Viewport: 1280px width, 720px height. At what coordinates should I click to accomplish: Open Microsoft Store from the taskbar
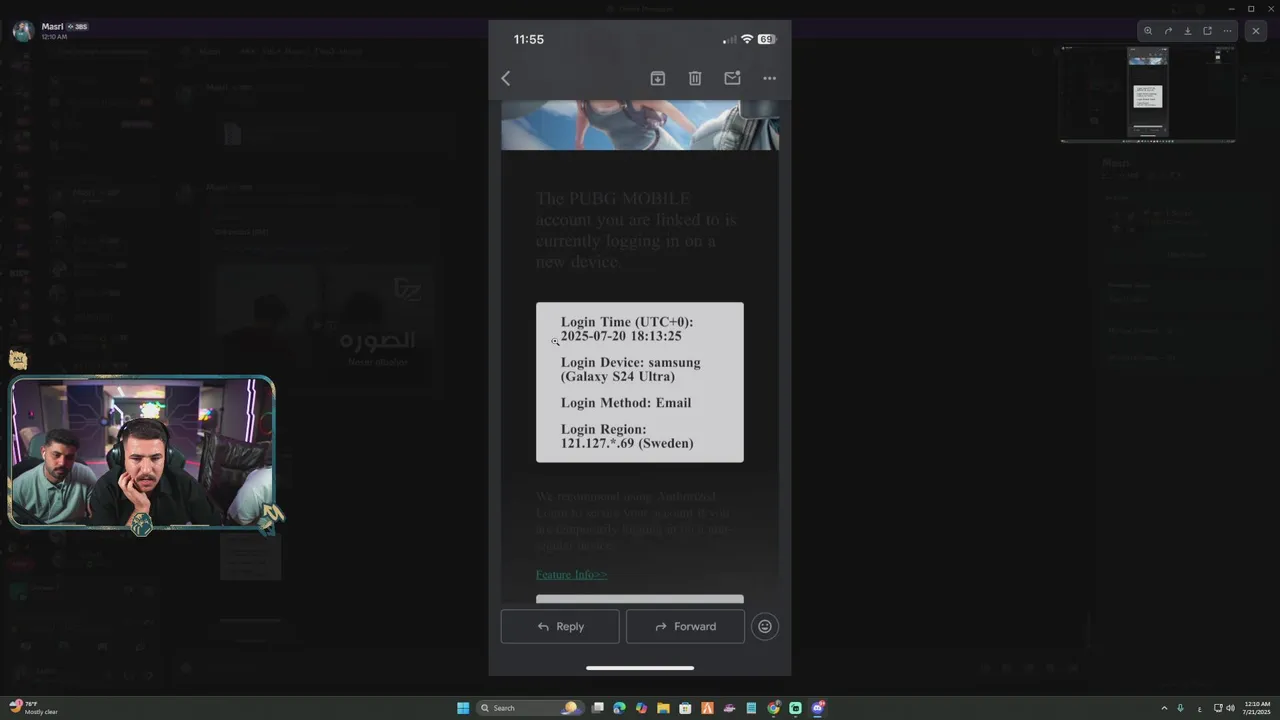coord(685,708)
